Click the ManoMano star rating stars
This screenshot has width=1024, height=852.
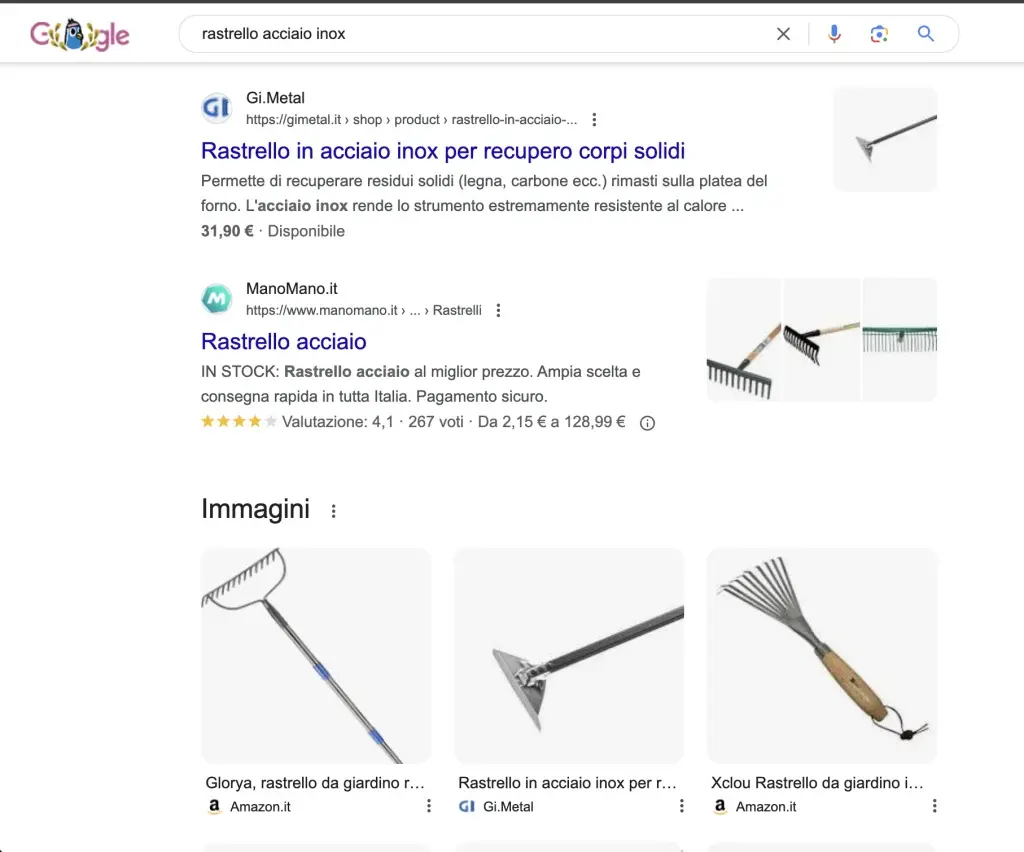point(238,421)
